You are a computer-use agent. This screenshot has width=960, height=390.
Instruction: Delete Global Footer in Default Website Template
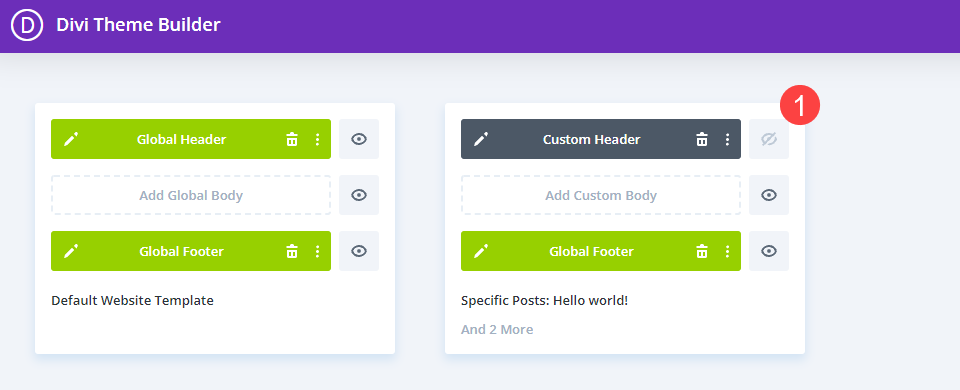tap(292, 251)
